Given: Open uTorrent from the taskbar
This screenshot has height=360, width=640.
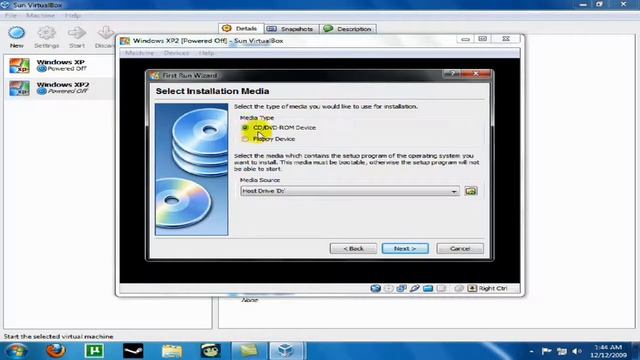Looking at the screenshot, I should click(x=94, y=351).
